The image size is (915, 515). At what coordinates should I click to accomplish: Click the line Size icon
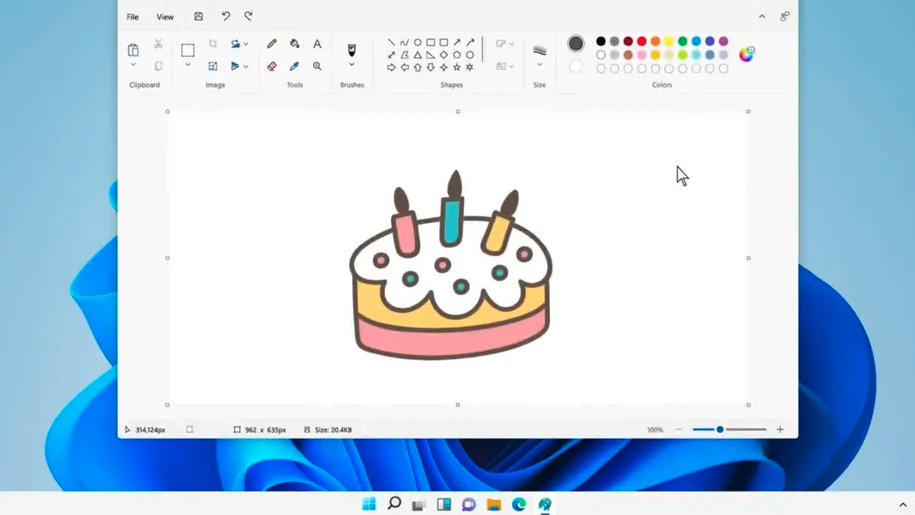540,50
